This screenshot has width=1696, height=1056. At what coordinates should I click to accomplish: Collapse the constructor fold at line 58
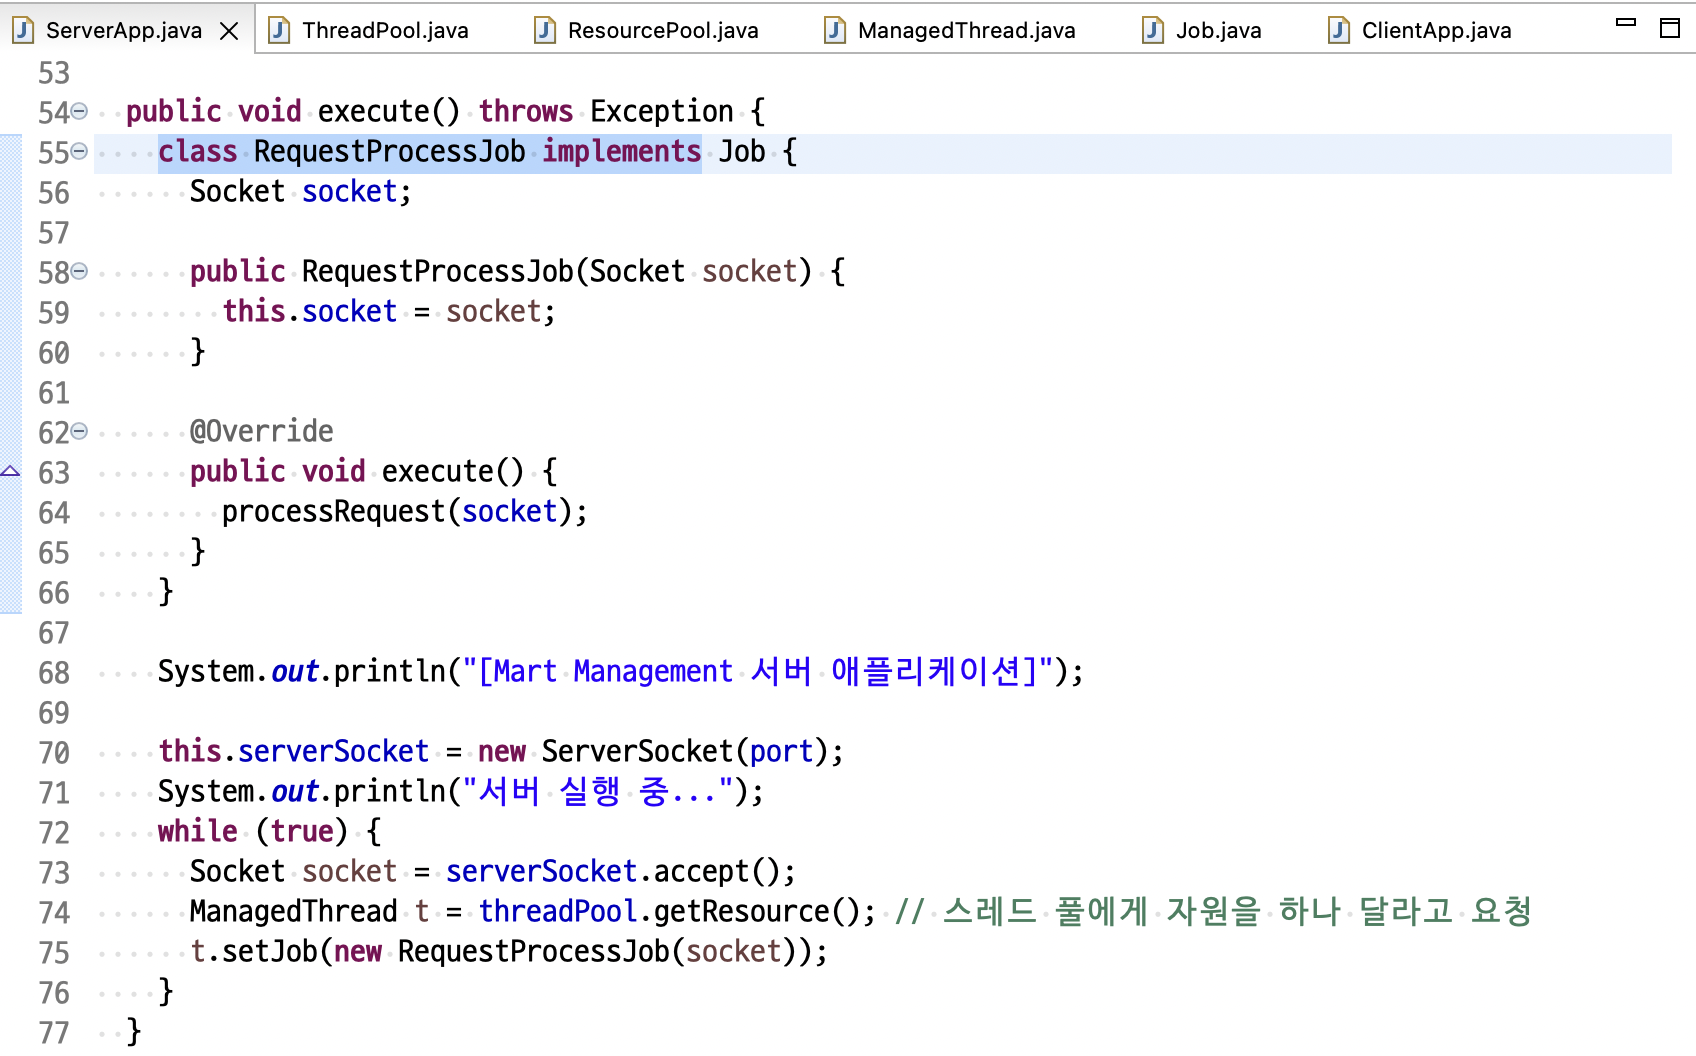pyautogui.click(x=79, y=271)
